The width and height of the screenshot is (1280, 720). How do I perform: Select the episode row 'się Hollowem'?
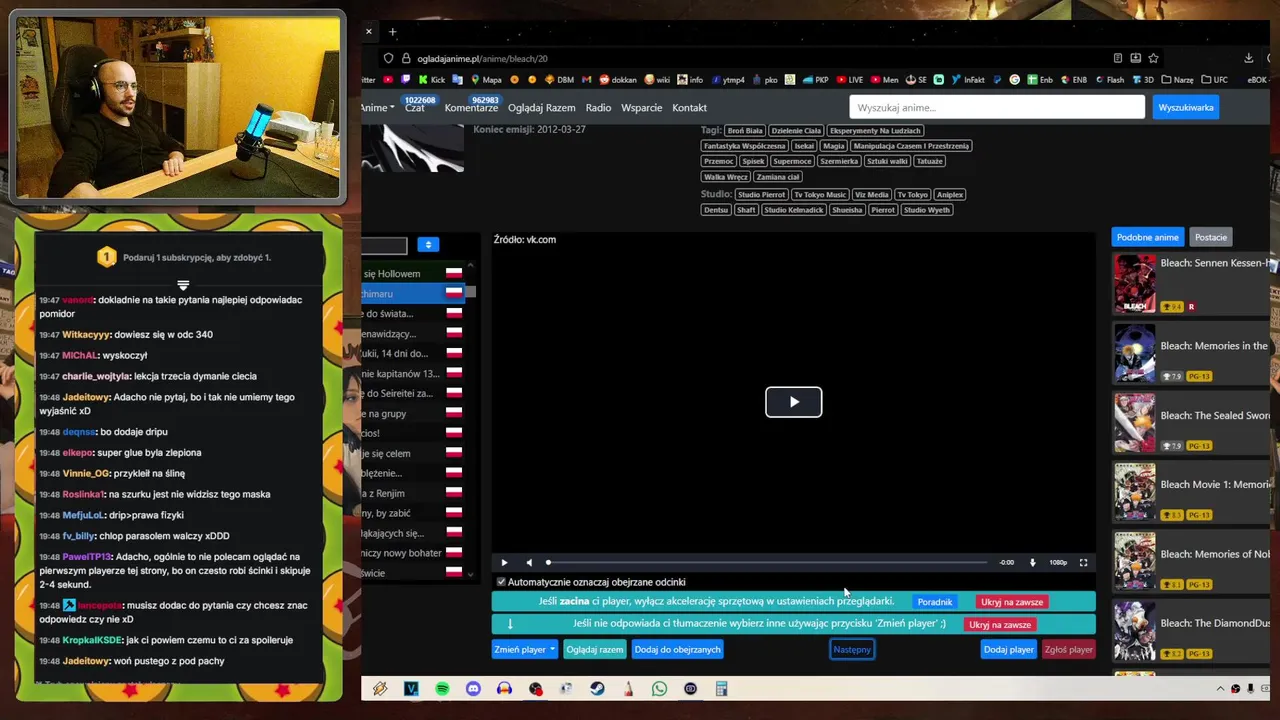(413, 273)
